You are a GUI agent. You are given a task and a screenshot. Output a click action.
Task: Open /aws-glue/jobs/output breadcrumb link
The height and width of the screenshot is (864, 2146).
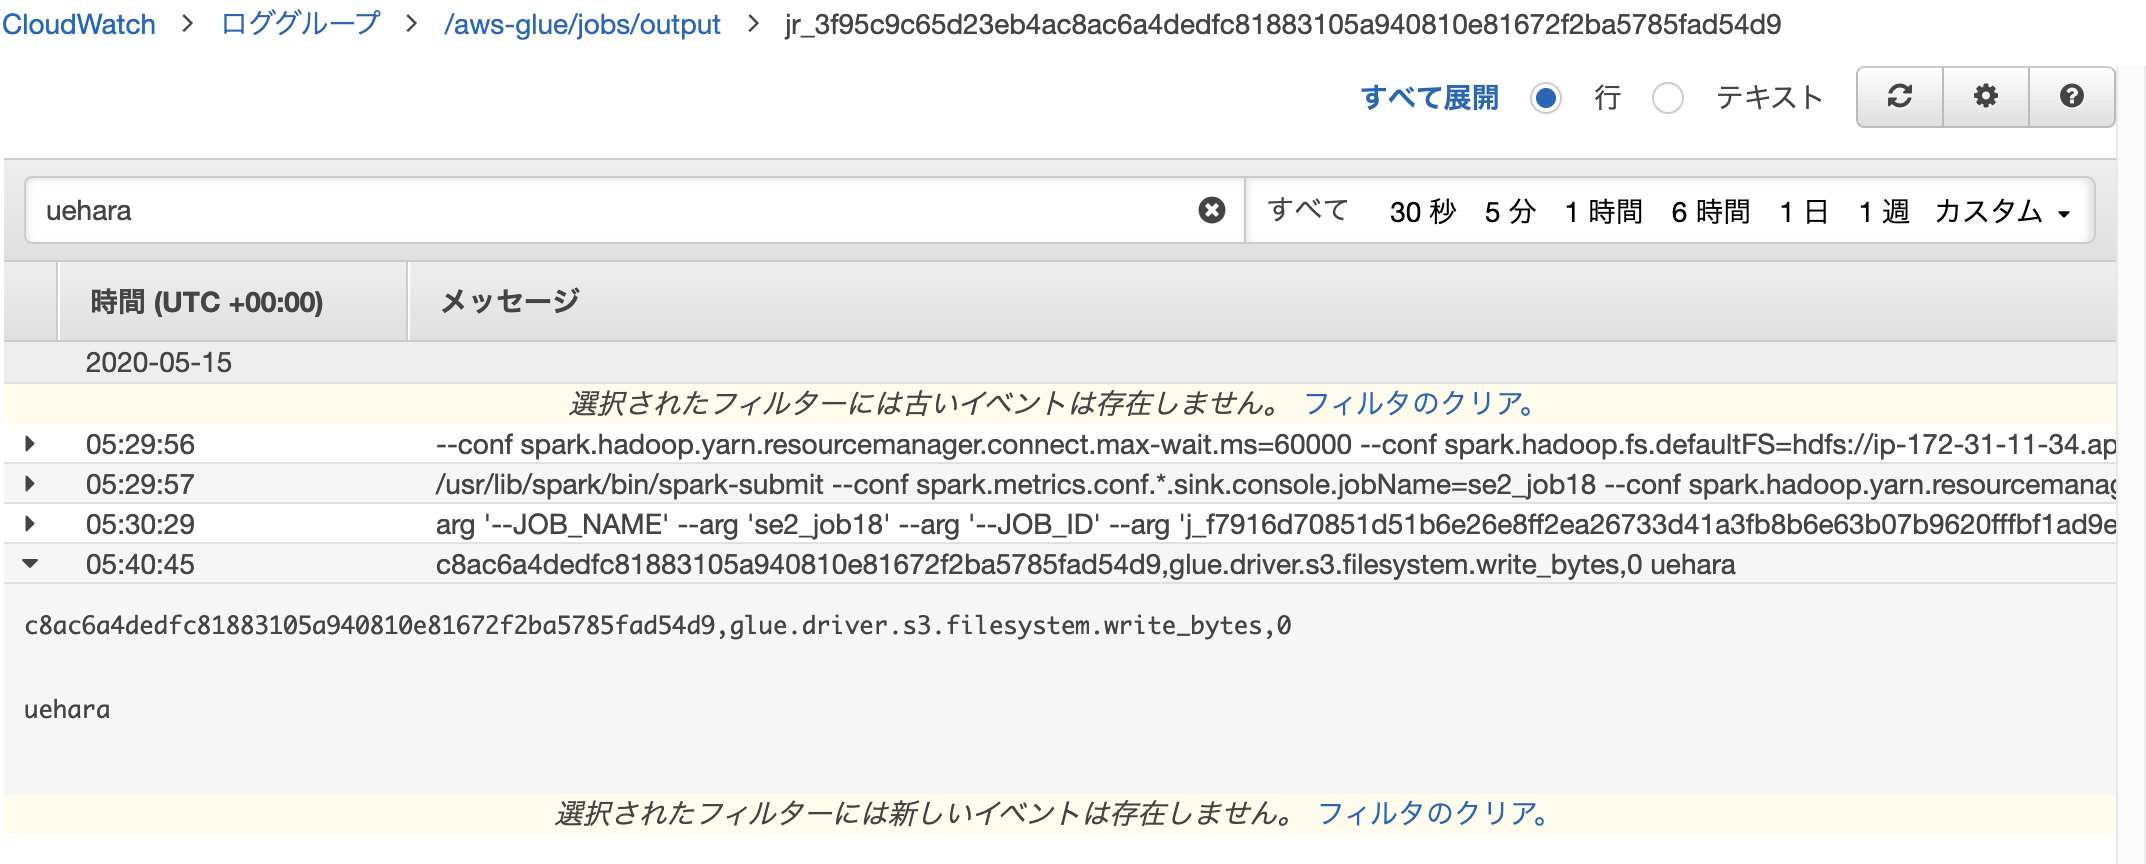(582, 24)
